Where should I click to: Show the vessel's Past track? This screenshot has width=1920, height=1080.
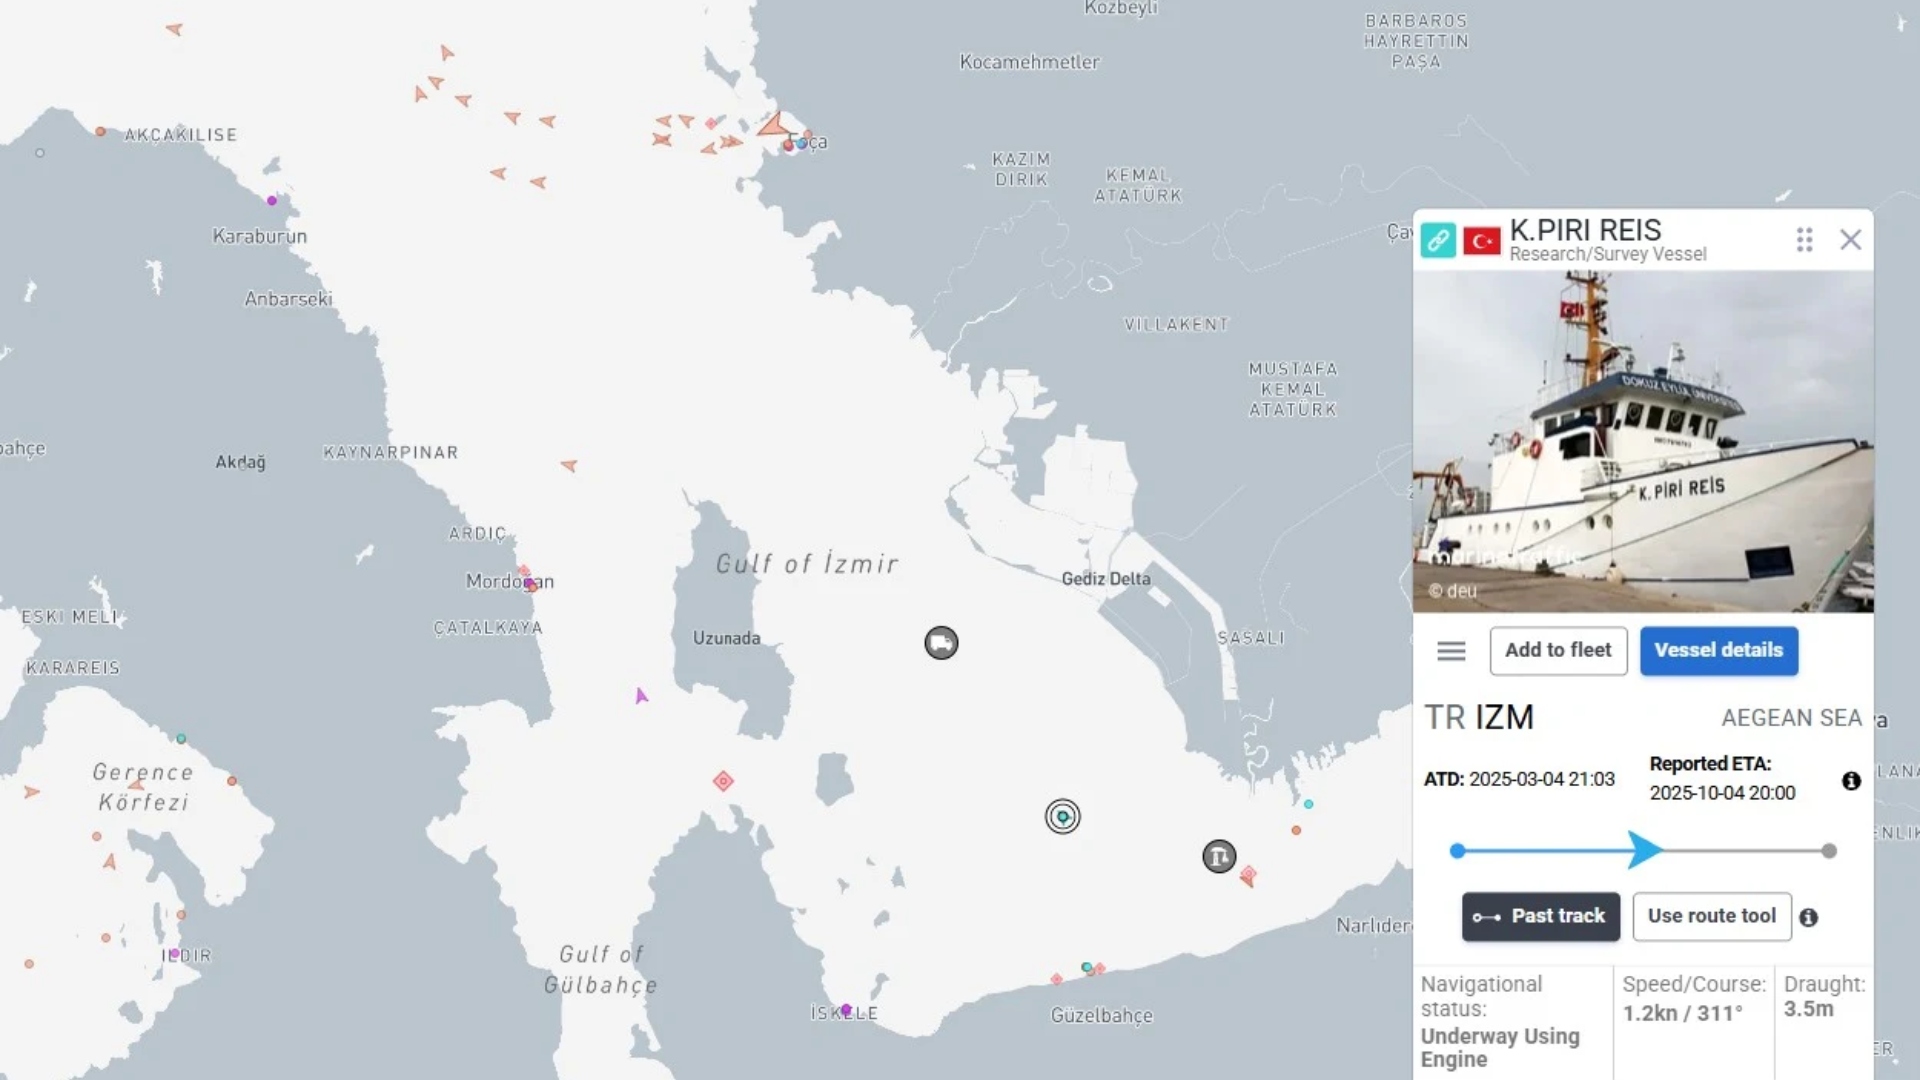1540,916
